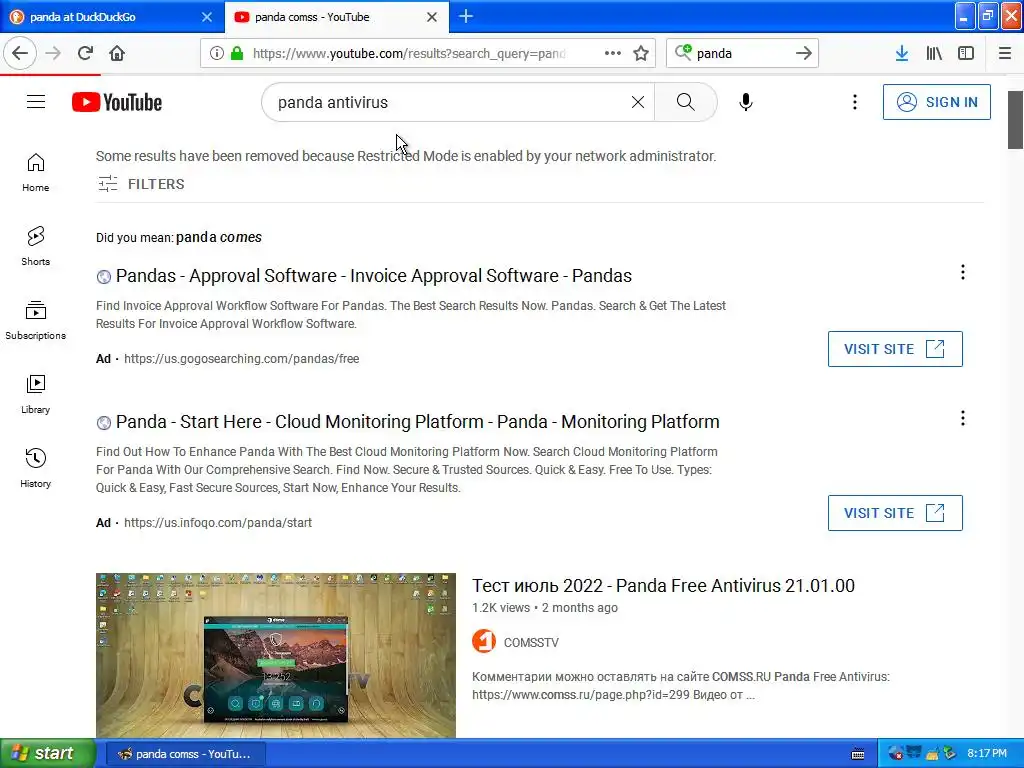Close the panda comss YouTube tab
This screenshot has height=768, width=1024.
(x=432, y=17)
